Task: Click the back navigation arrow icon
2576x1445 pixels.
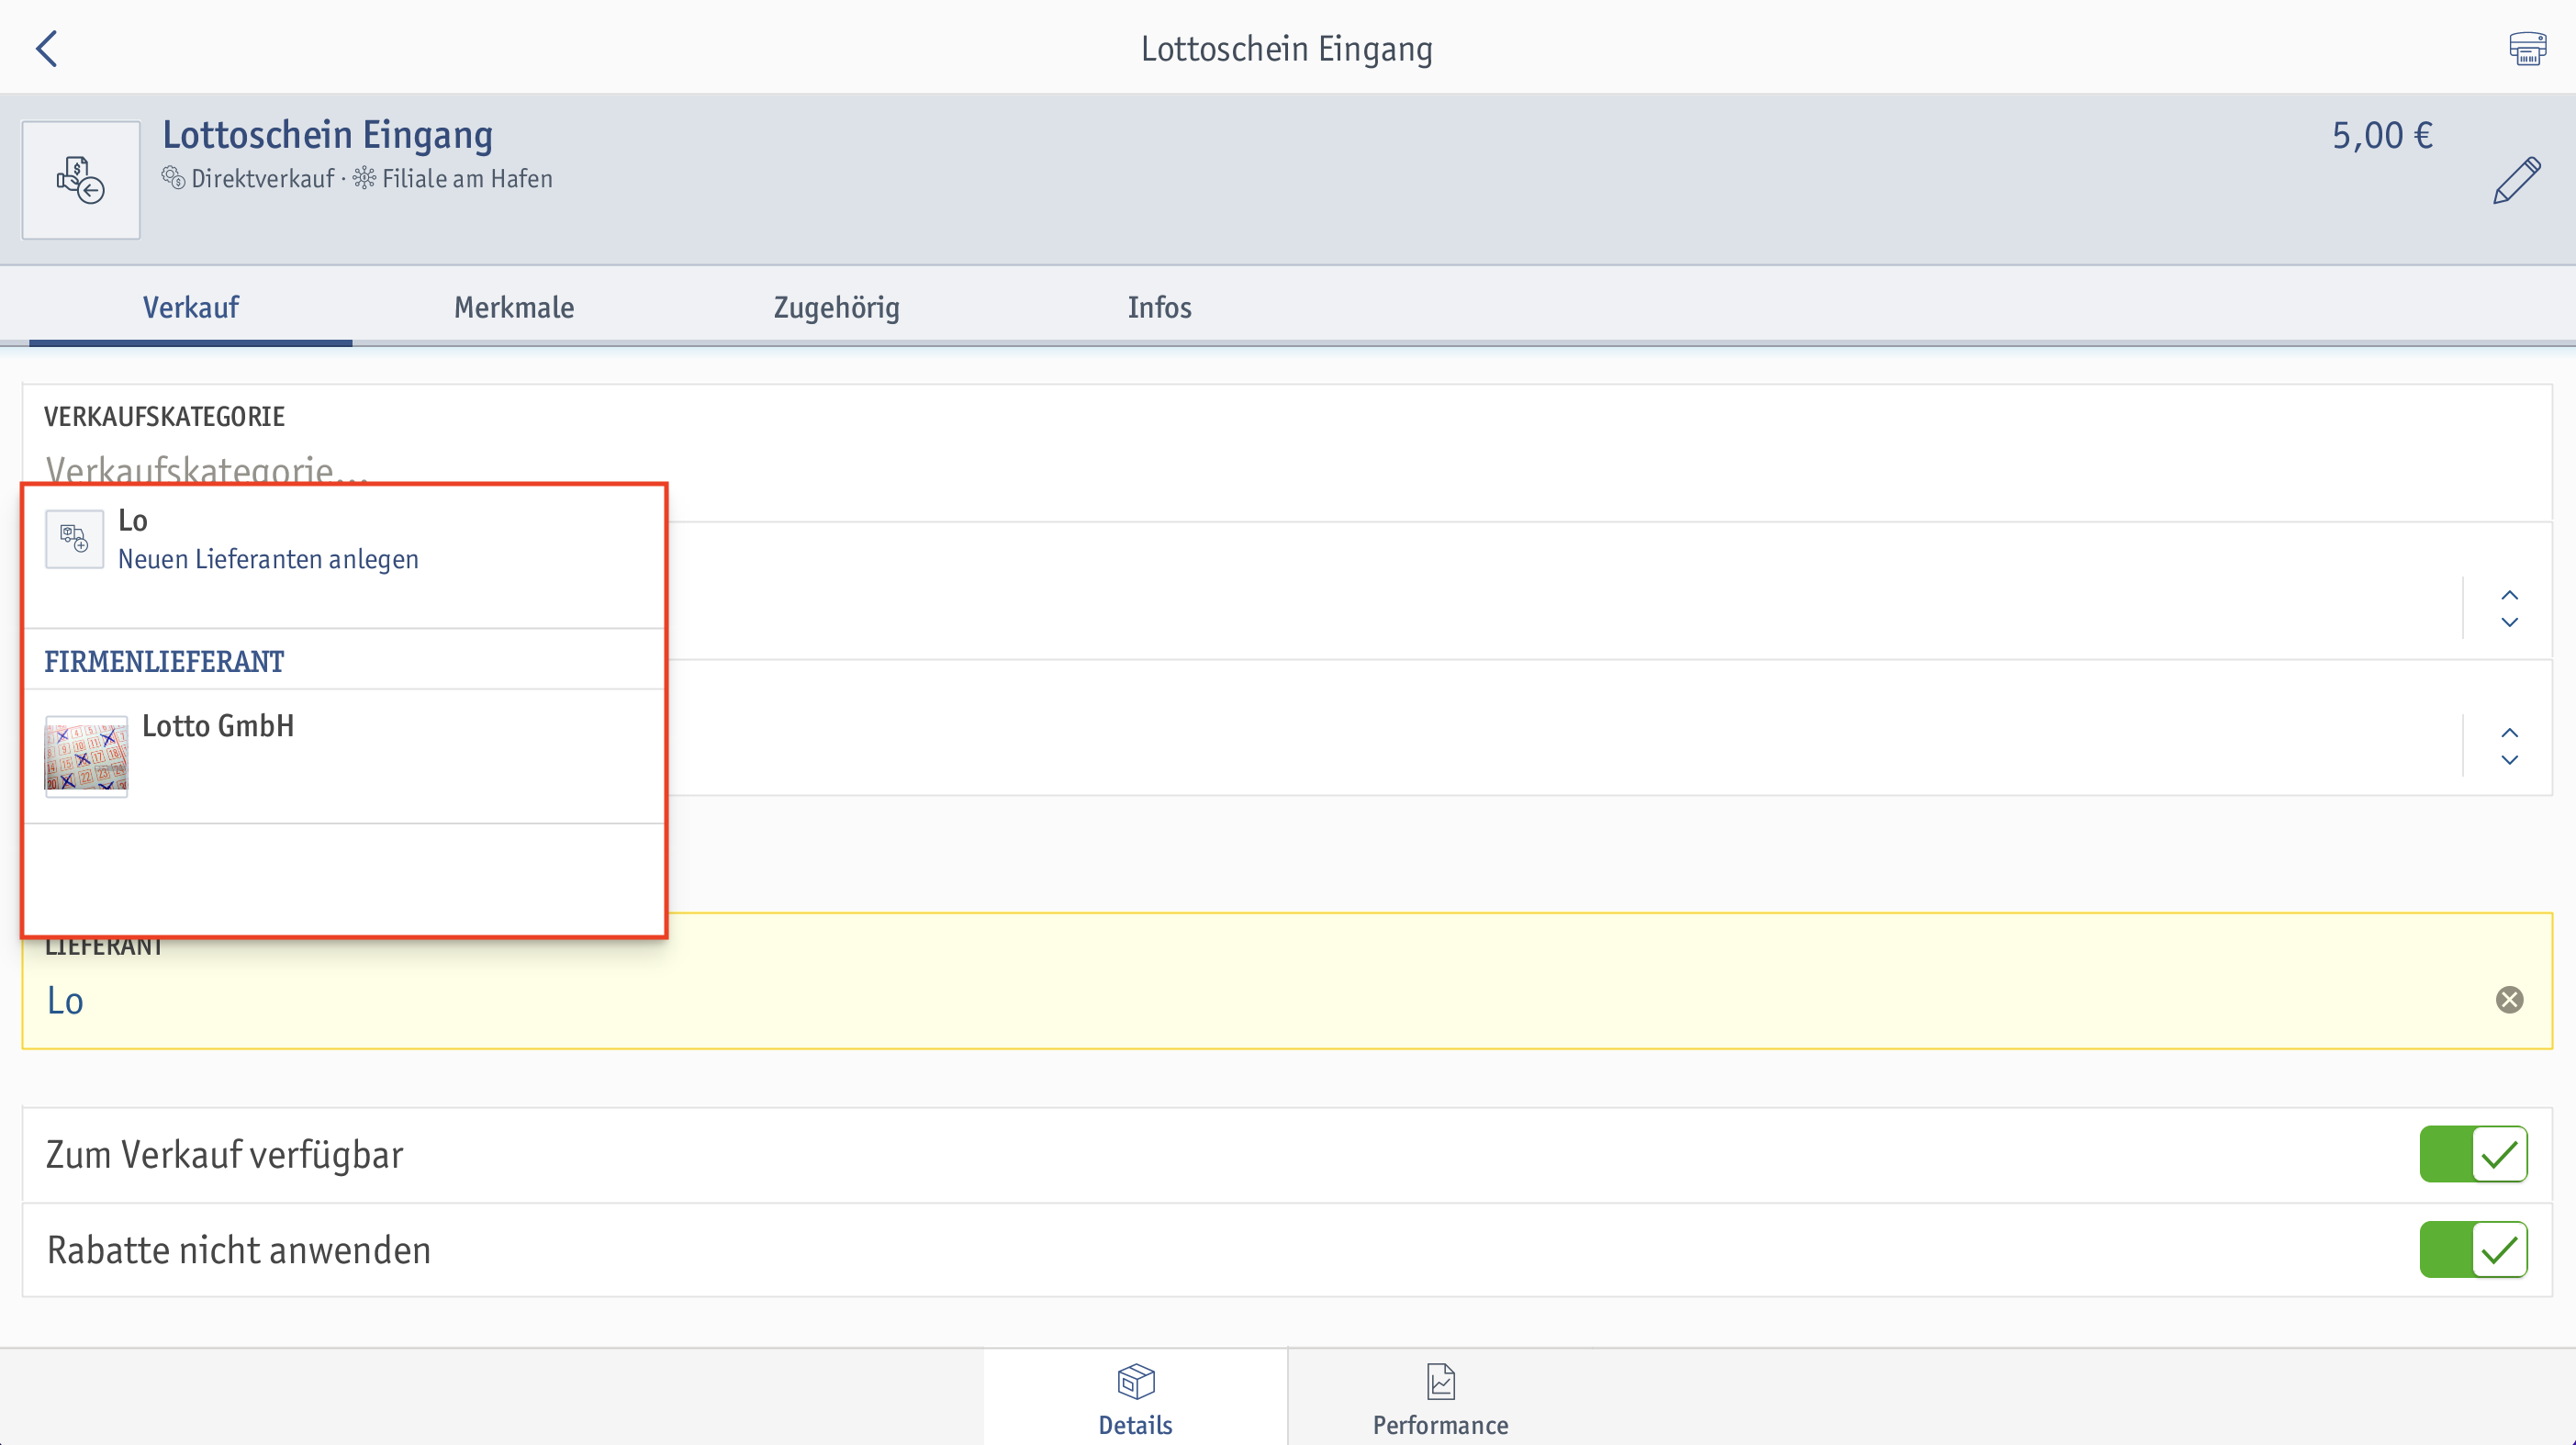Action: point(46,46)
